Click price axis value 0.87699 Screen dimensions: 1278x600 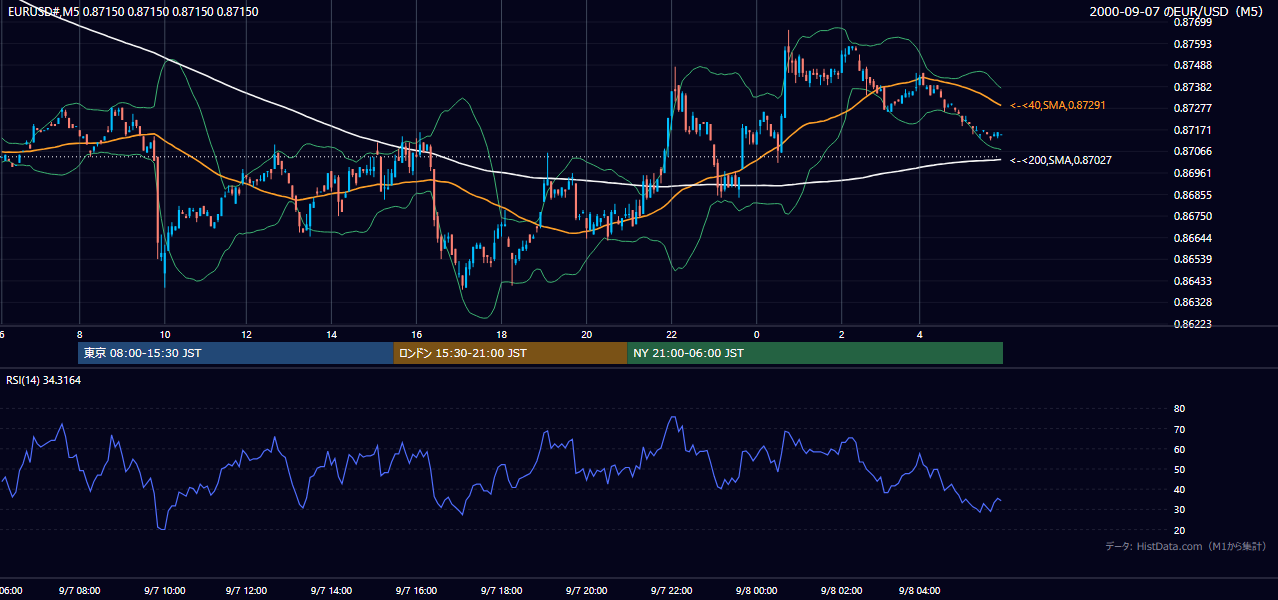[x=1192, y=22]
